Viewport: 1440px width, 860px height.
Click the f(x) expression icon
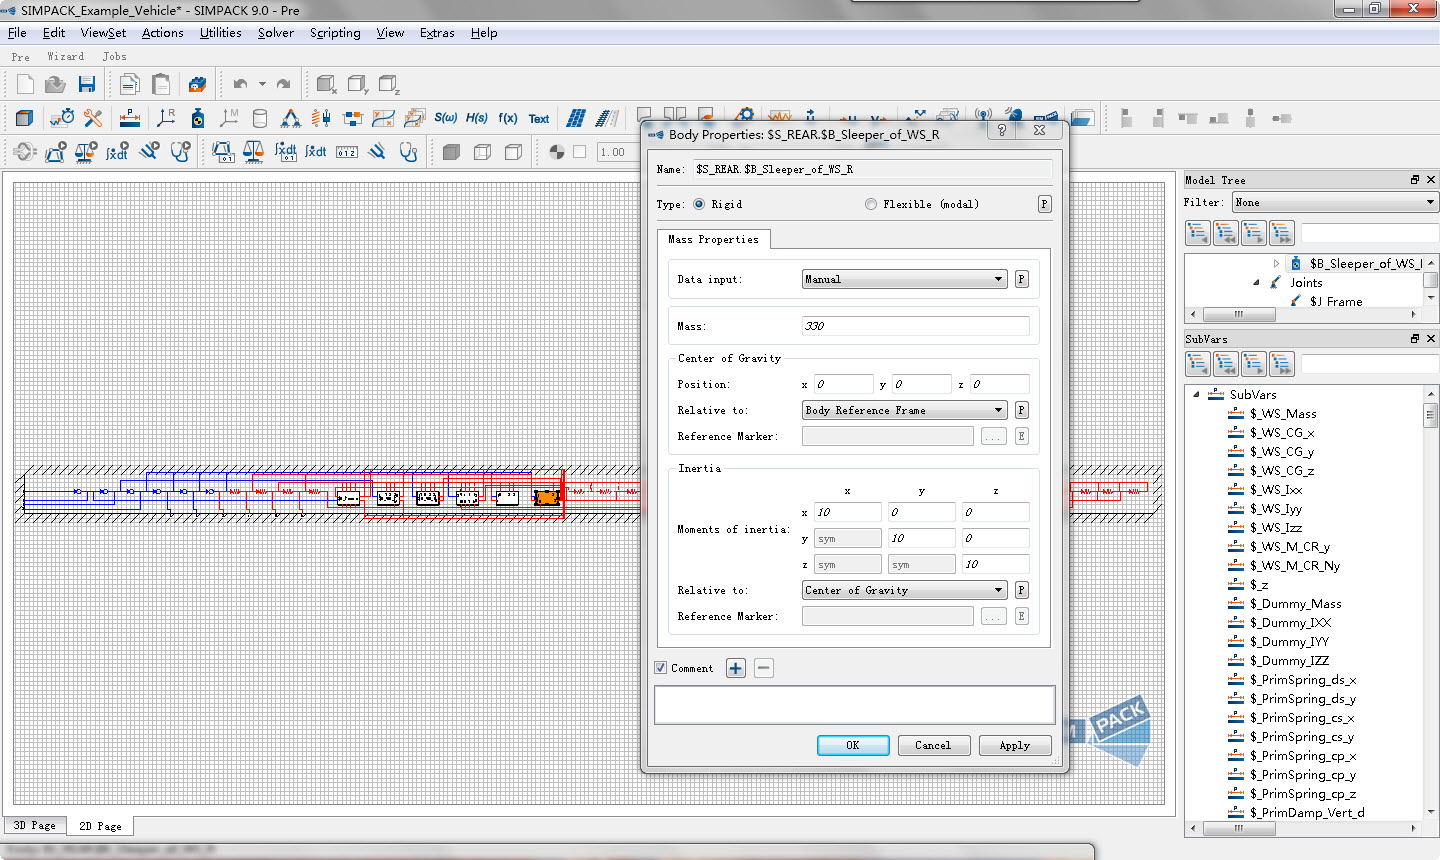pyautogui.click(x=508, y=118)
